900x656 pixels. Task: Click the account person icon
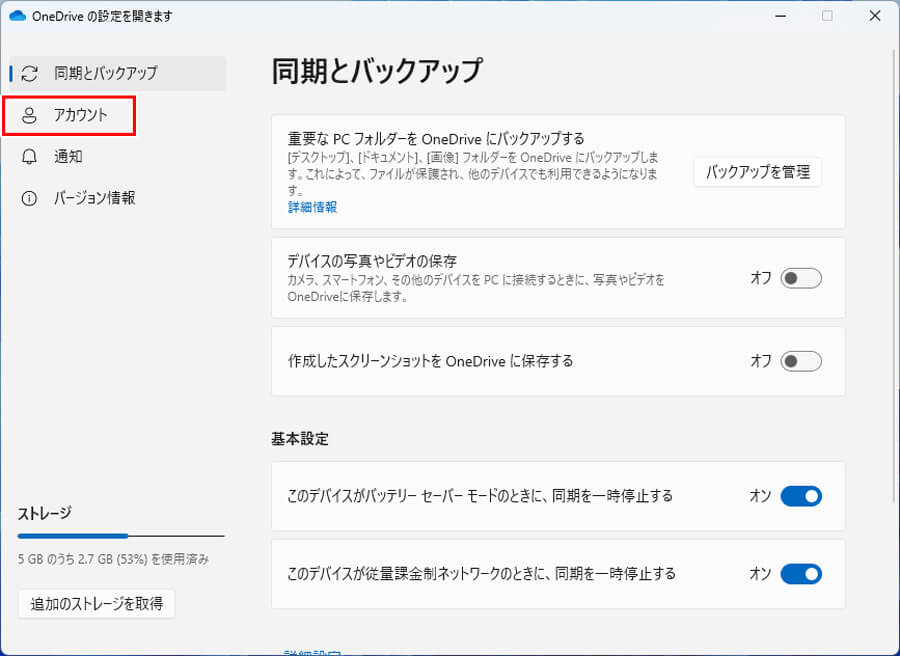(x=29, y=115)
